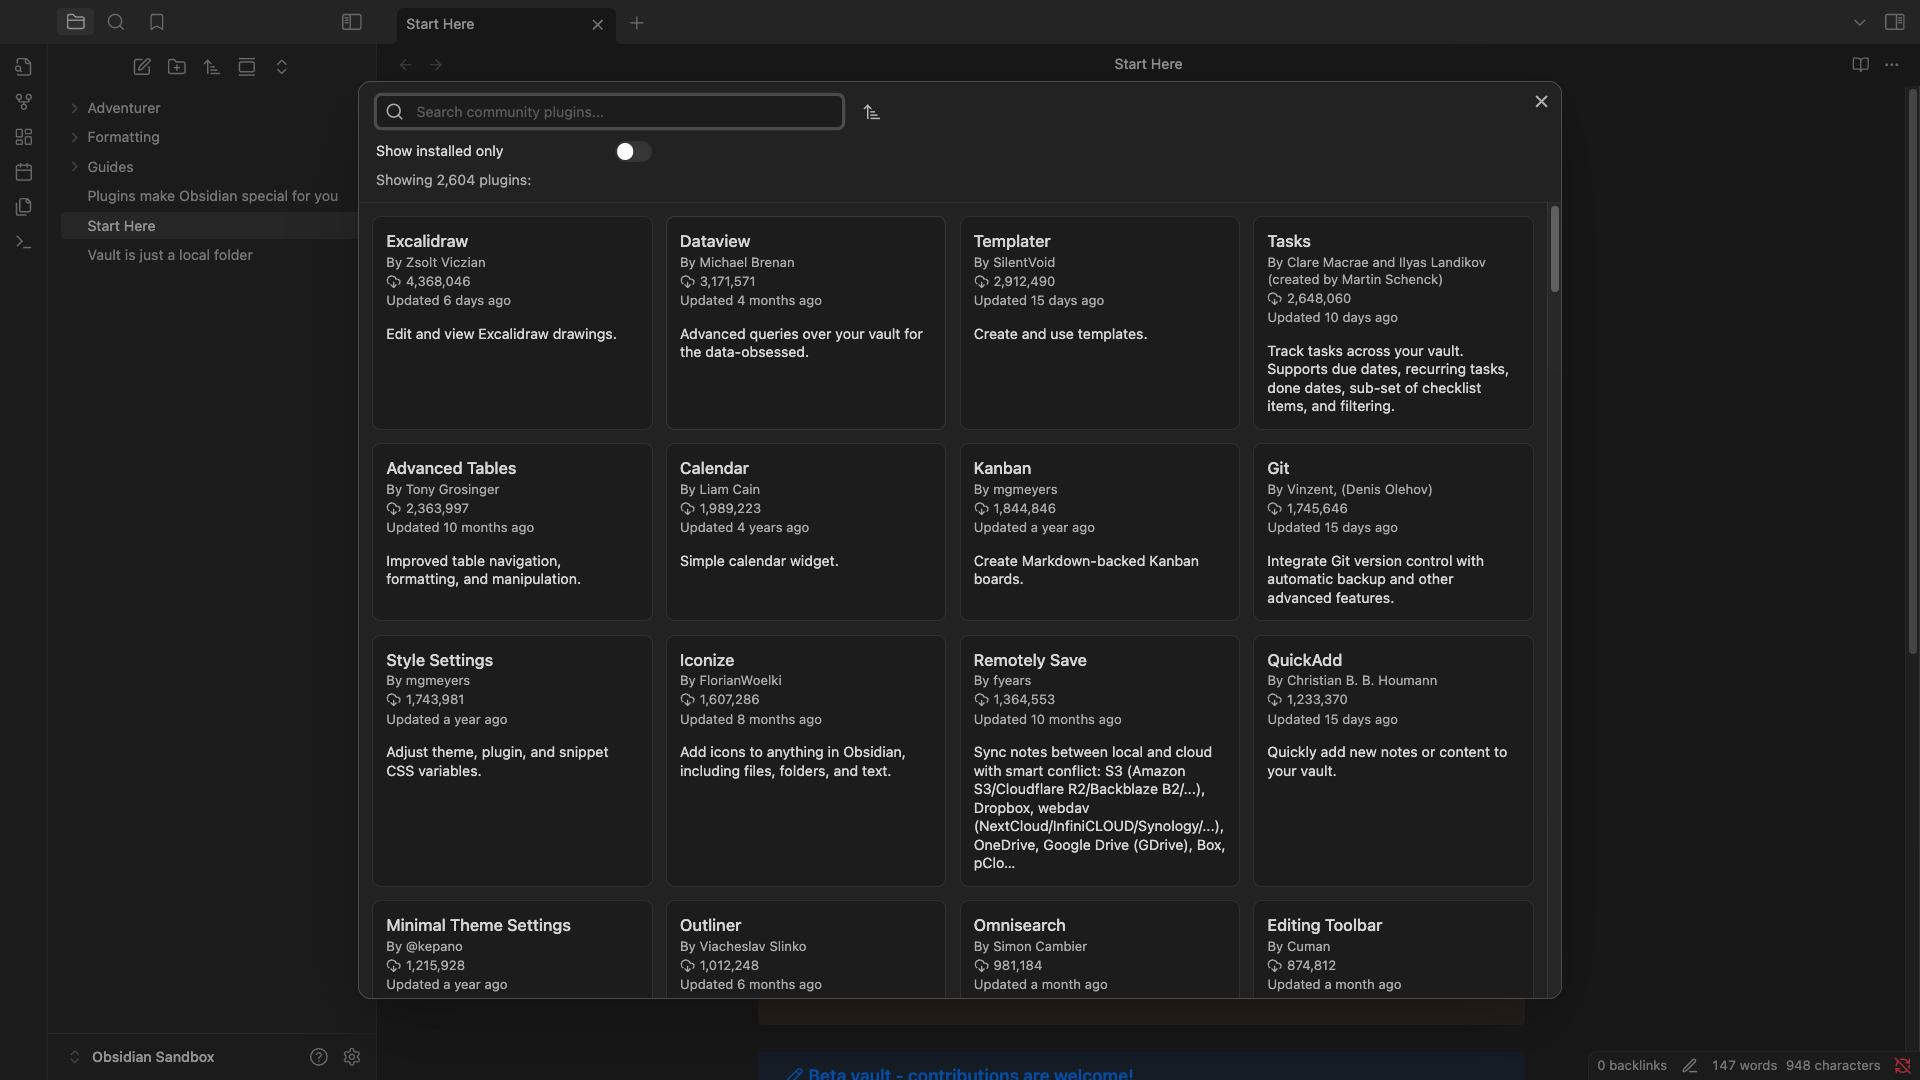
Task: Open today's daily note calendar icon
Action: [x=24, y=172]
